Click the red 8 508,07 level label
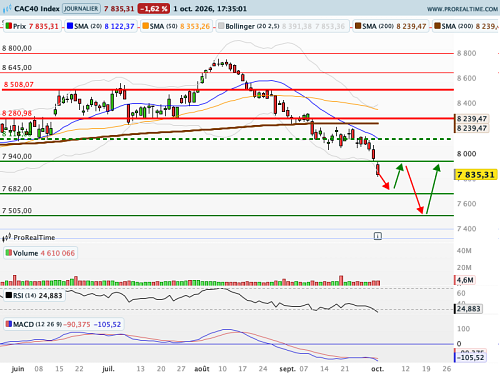The height and width of the screenshot is (375, 500). pyautogui.click(x=18, y=85)
